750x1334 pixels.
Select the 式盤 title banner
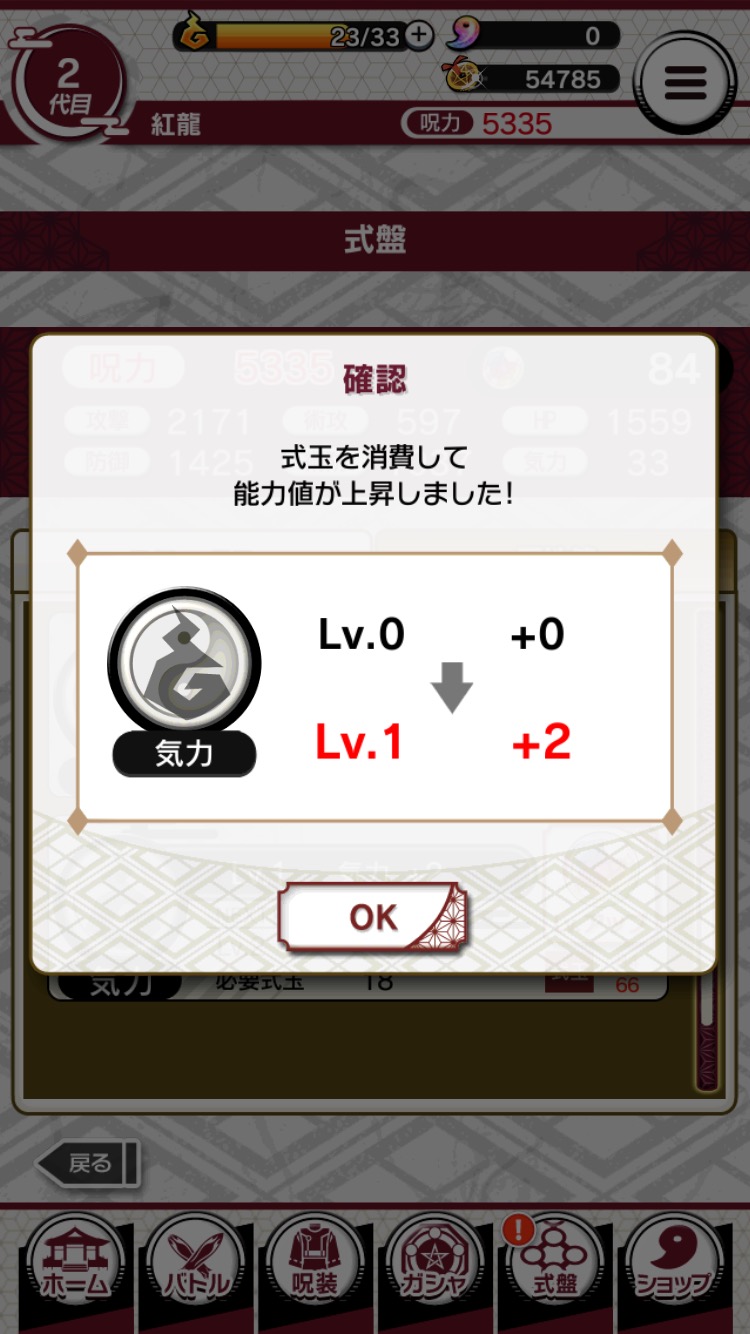375,241
